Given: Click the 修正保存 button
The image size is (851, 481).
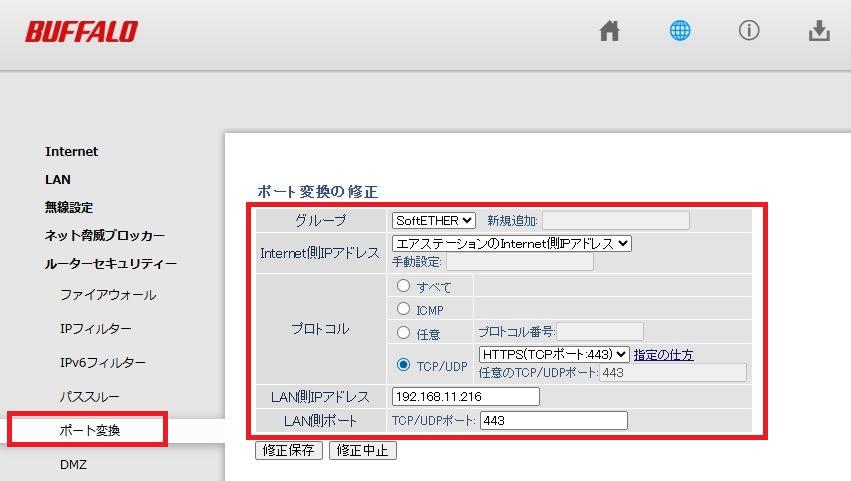Looking at the screenshot, I should (289, 451).
